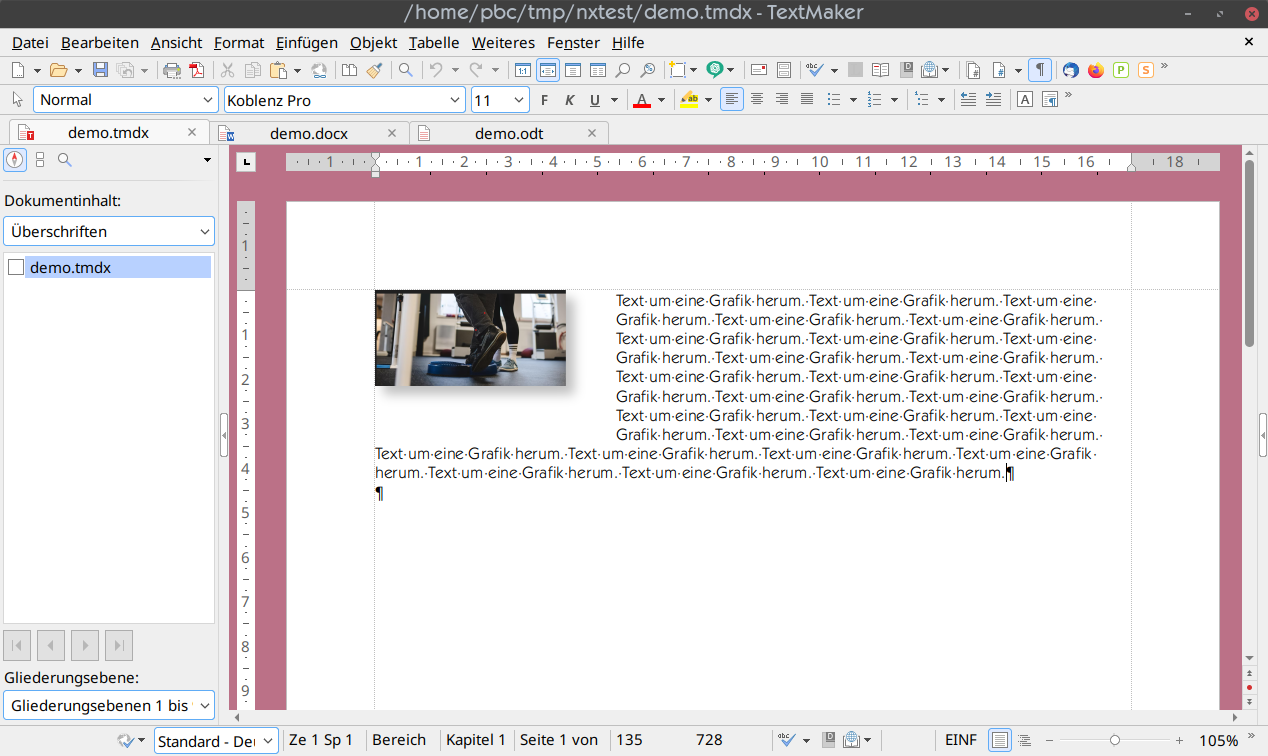Paste from clipboard using the clipboard icon
1268x756 pixels.
(277, 70)
